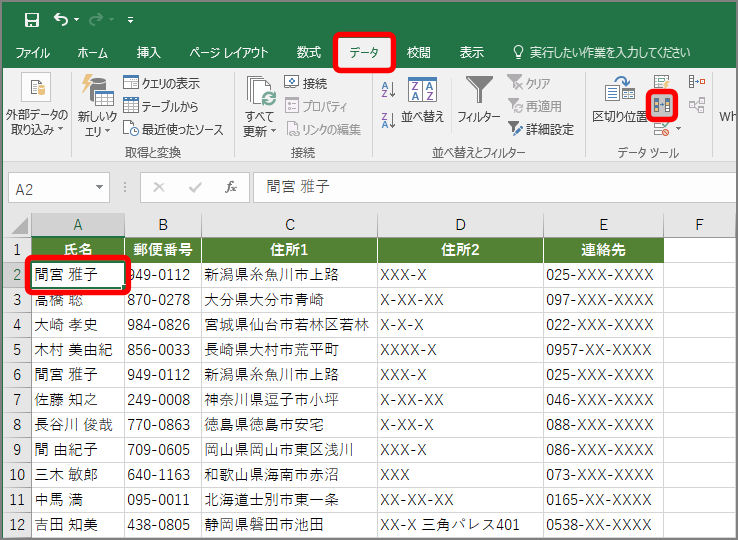Screen dimensions: 738x540
Task: Click the プロパティ ribbon item
Action: click(x=316, y=106)
